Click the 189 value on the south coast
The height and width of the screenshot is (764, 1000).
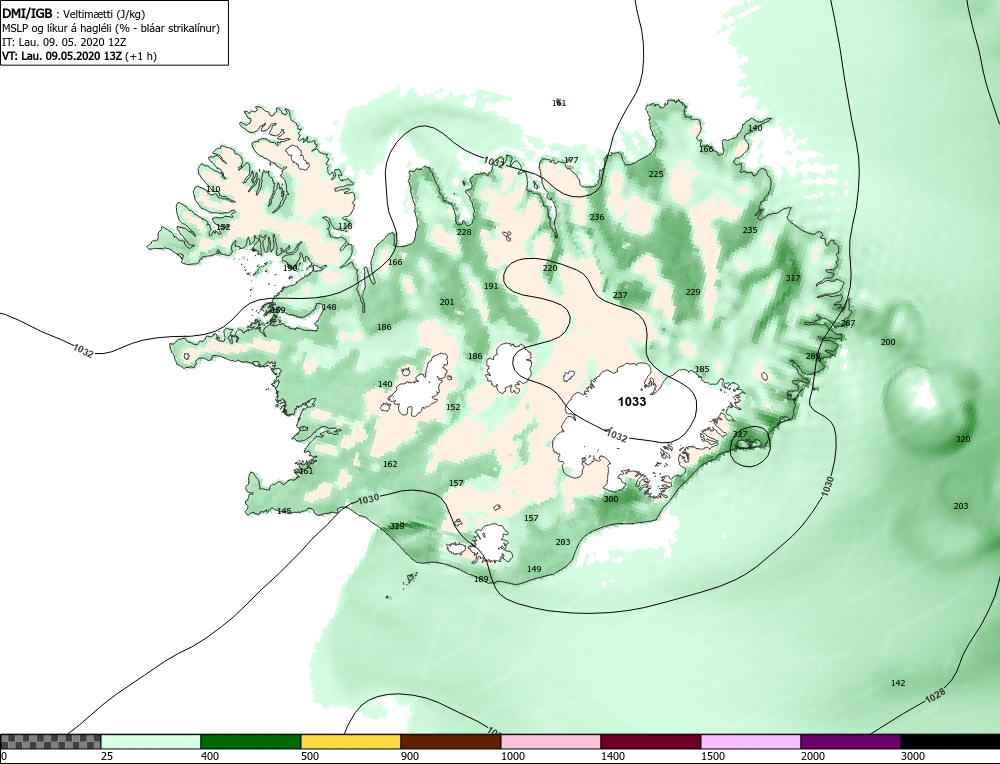pos(481,580)
